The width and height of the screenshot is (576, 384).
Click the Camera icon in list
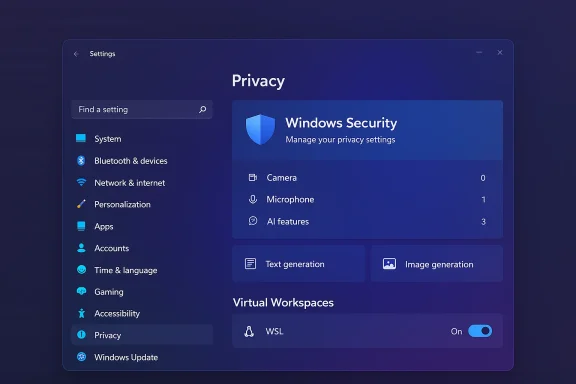pyautogui.click(x=253, y=177)
